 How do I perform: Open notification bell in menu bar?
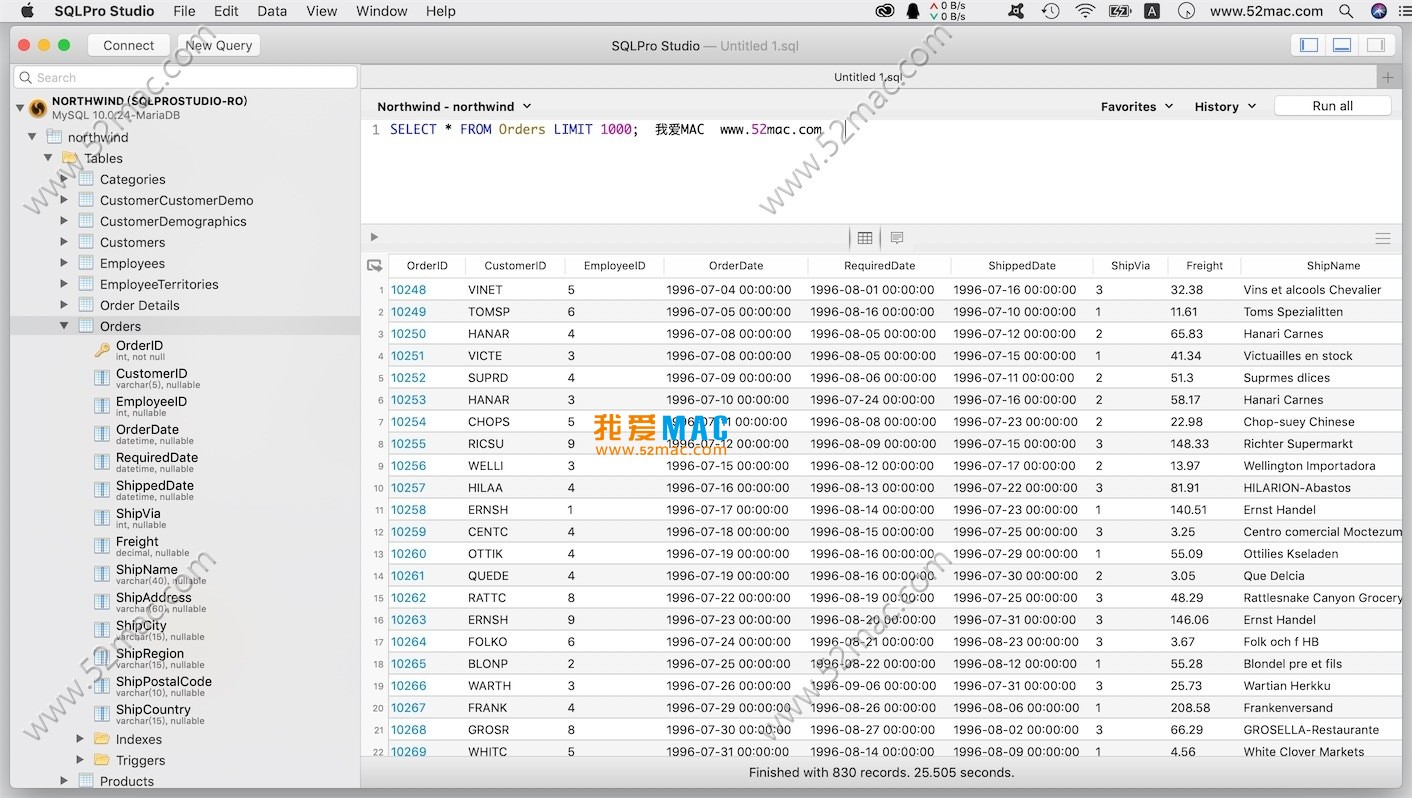tap(913, 11)
